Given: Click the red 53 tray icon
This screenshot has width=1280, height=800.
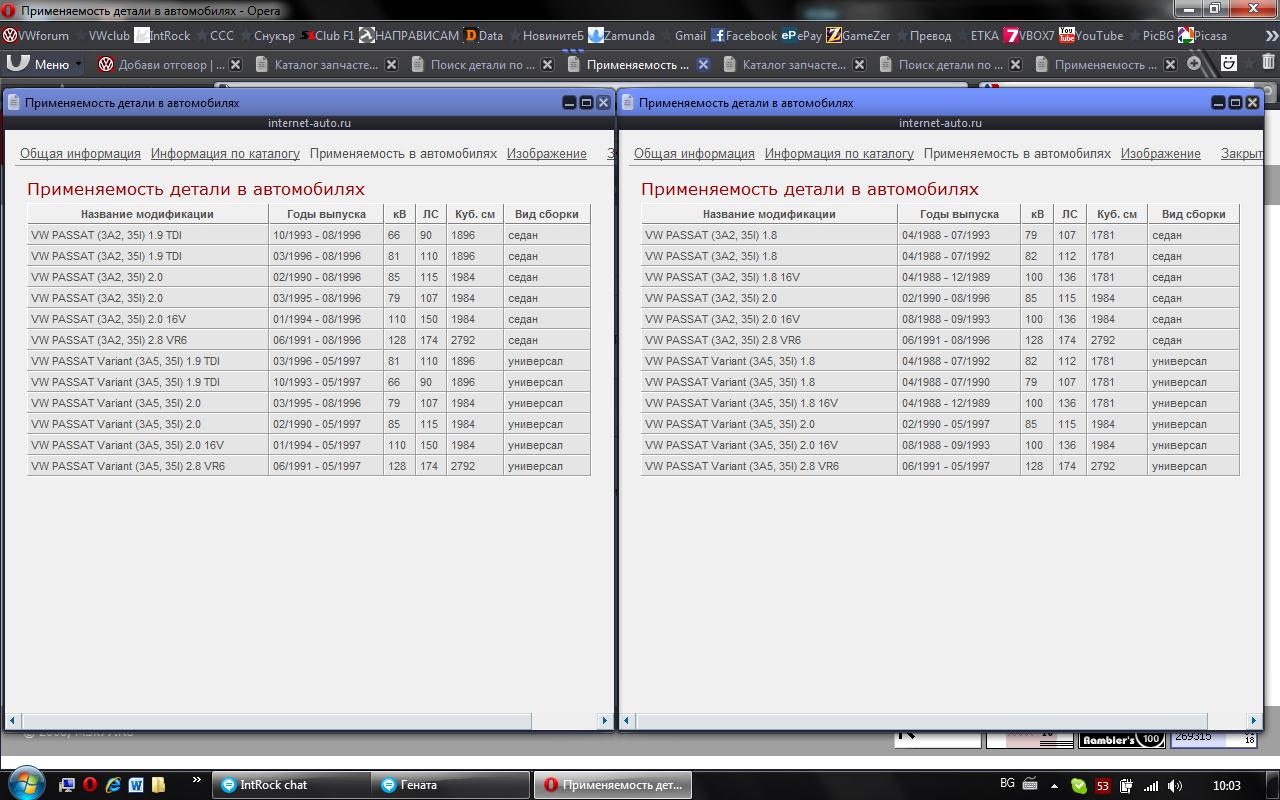Looking at the screenshot, I should [1103, 786].
